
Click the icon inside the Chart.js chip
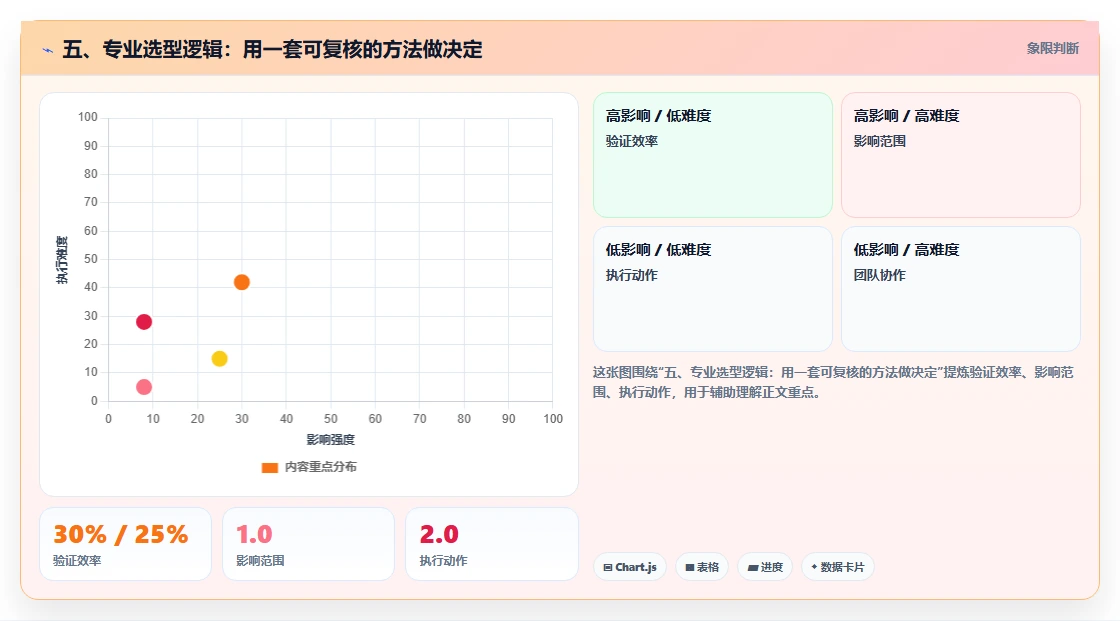point(608,567)
